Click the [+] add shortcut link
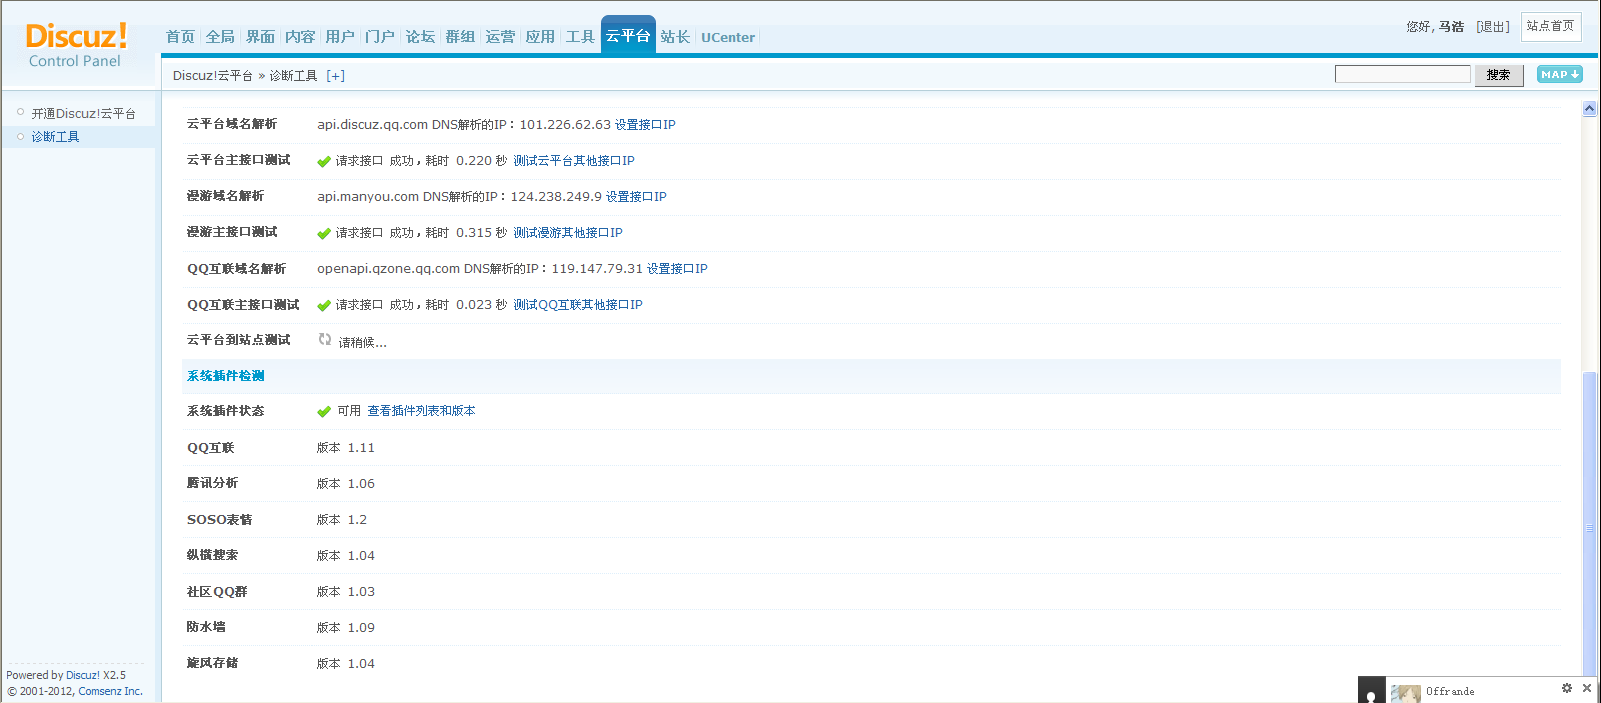This screenshot has width=1601, height=703. click(x=335, y=76)
